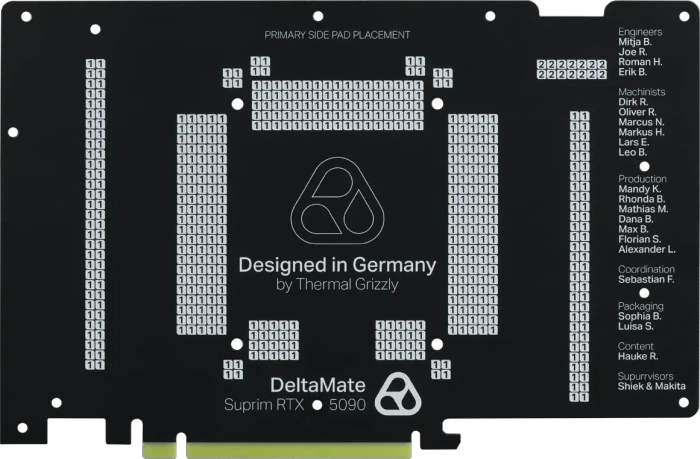Click the name 'Marcus N.'

[x=641, y=122]
